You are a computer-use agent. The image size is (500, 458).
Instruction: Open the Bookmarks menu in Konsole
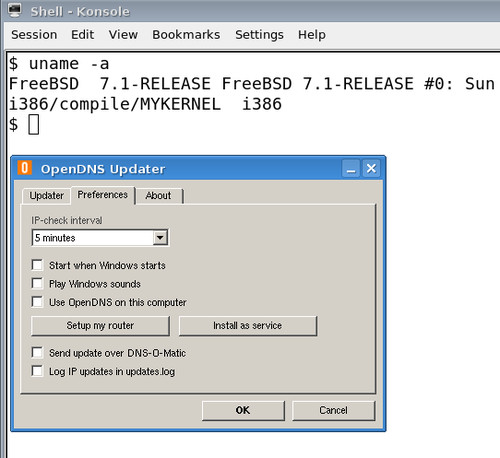click(186, 35)
